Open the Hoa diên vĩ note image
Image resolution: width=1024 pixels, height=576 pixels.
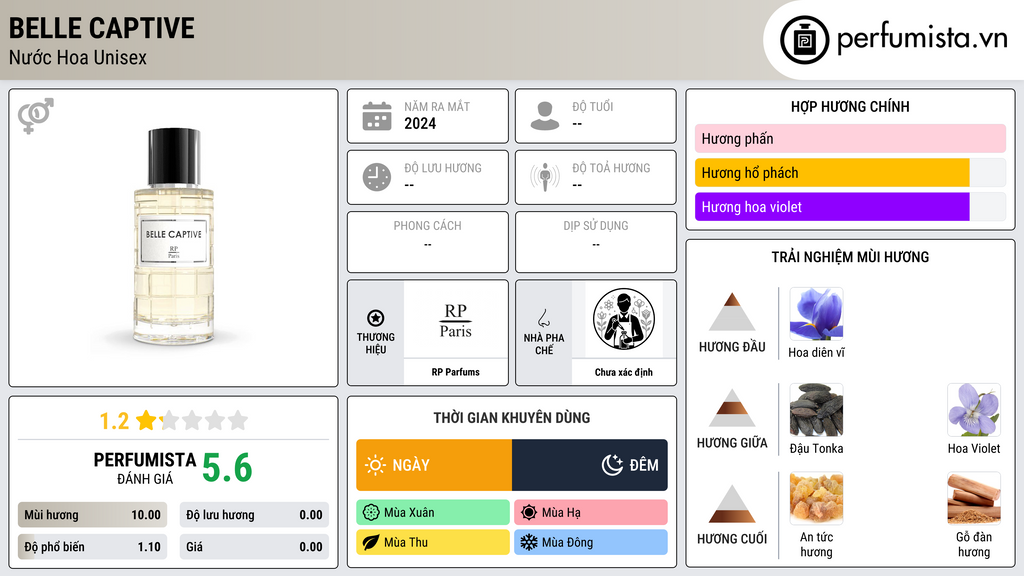(816, 314)
